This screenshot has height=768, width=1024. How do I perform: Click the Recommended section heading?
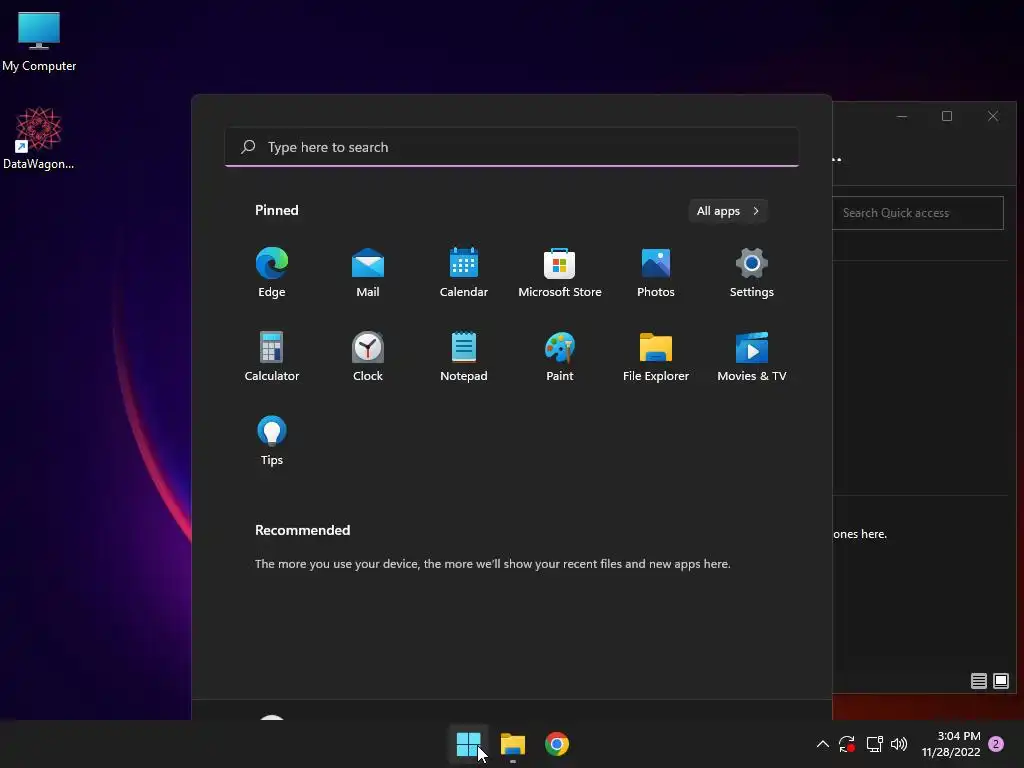(x=302, y=530)
